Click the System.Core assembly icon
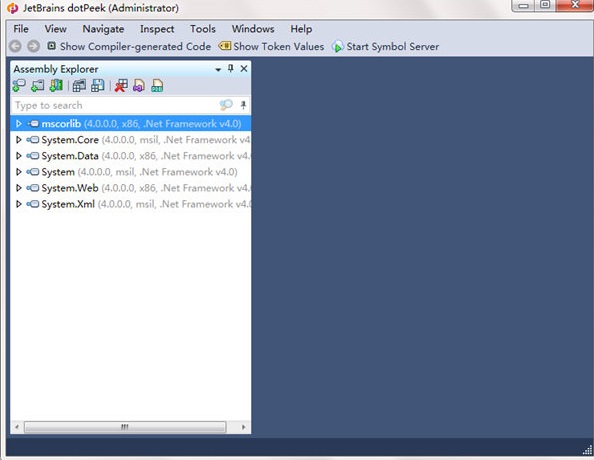This screenshot has width=594, height=460. [33, 140]
